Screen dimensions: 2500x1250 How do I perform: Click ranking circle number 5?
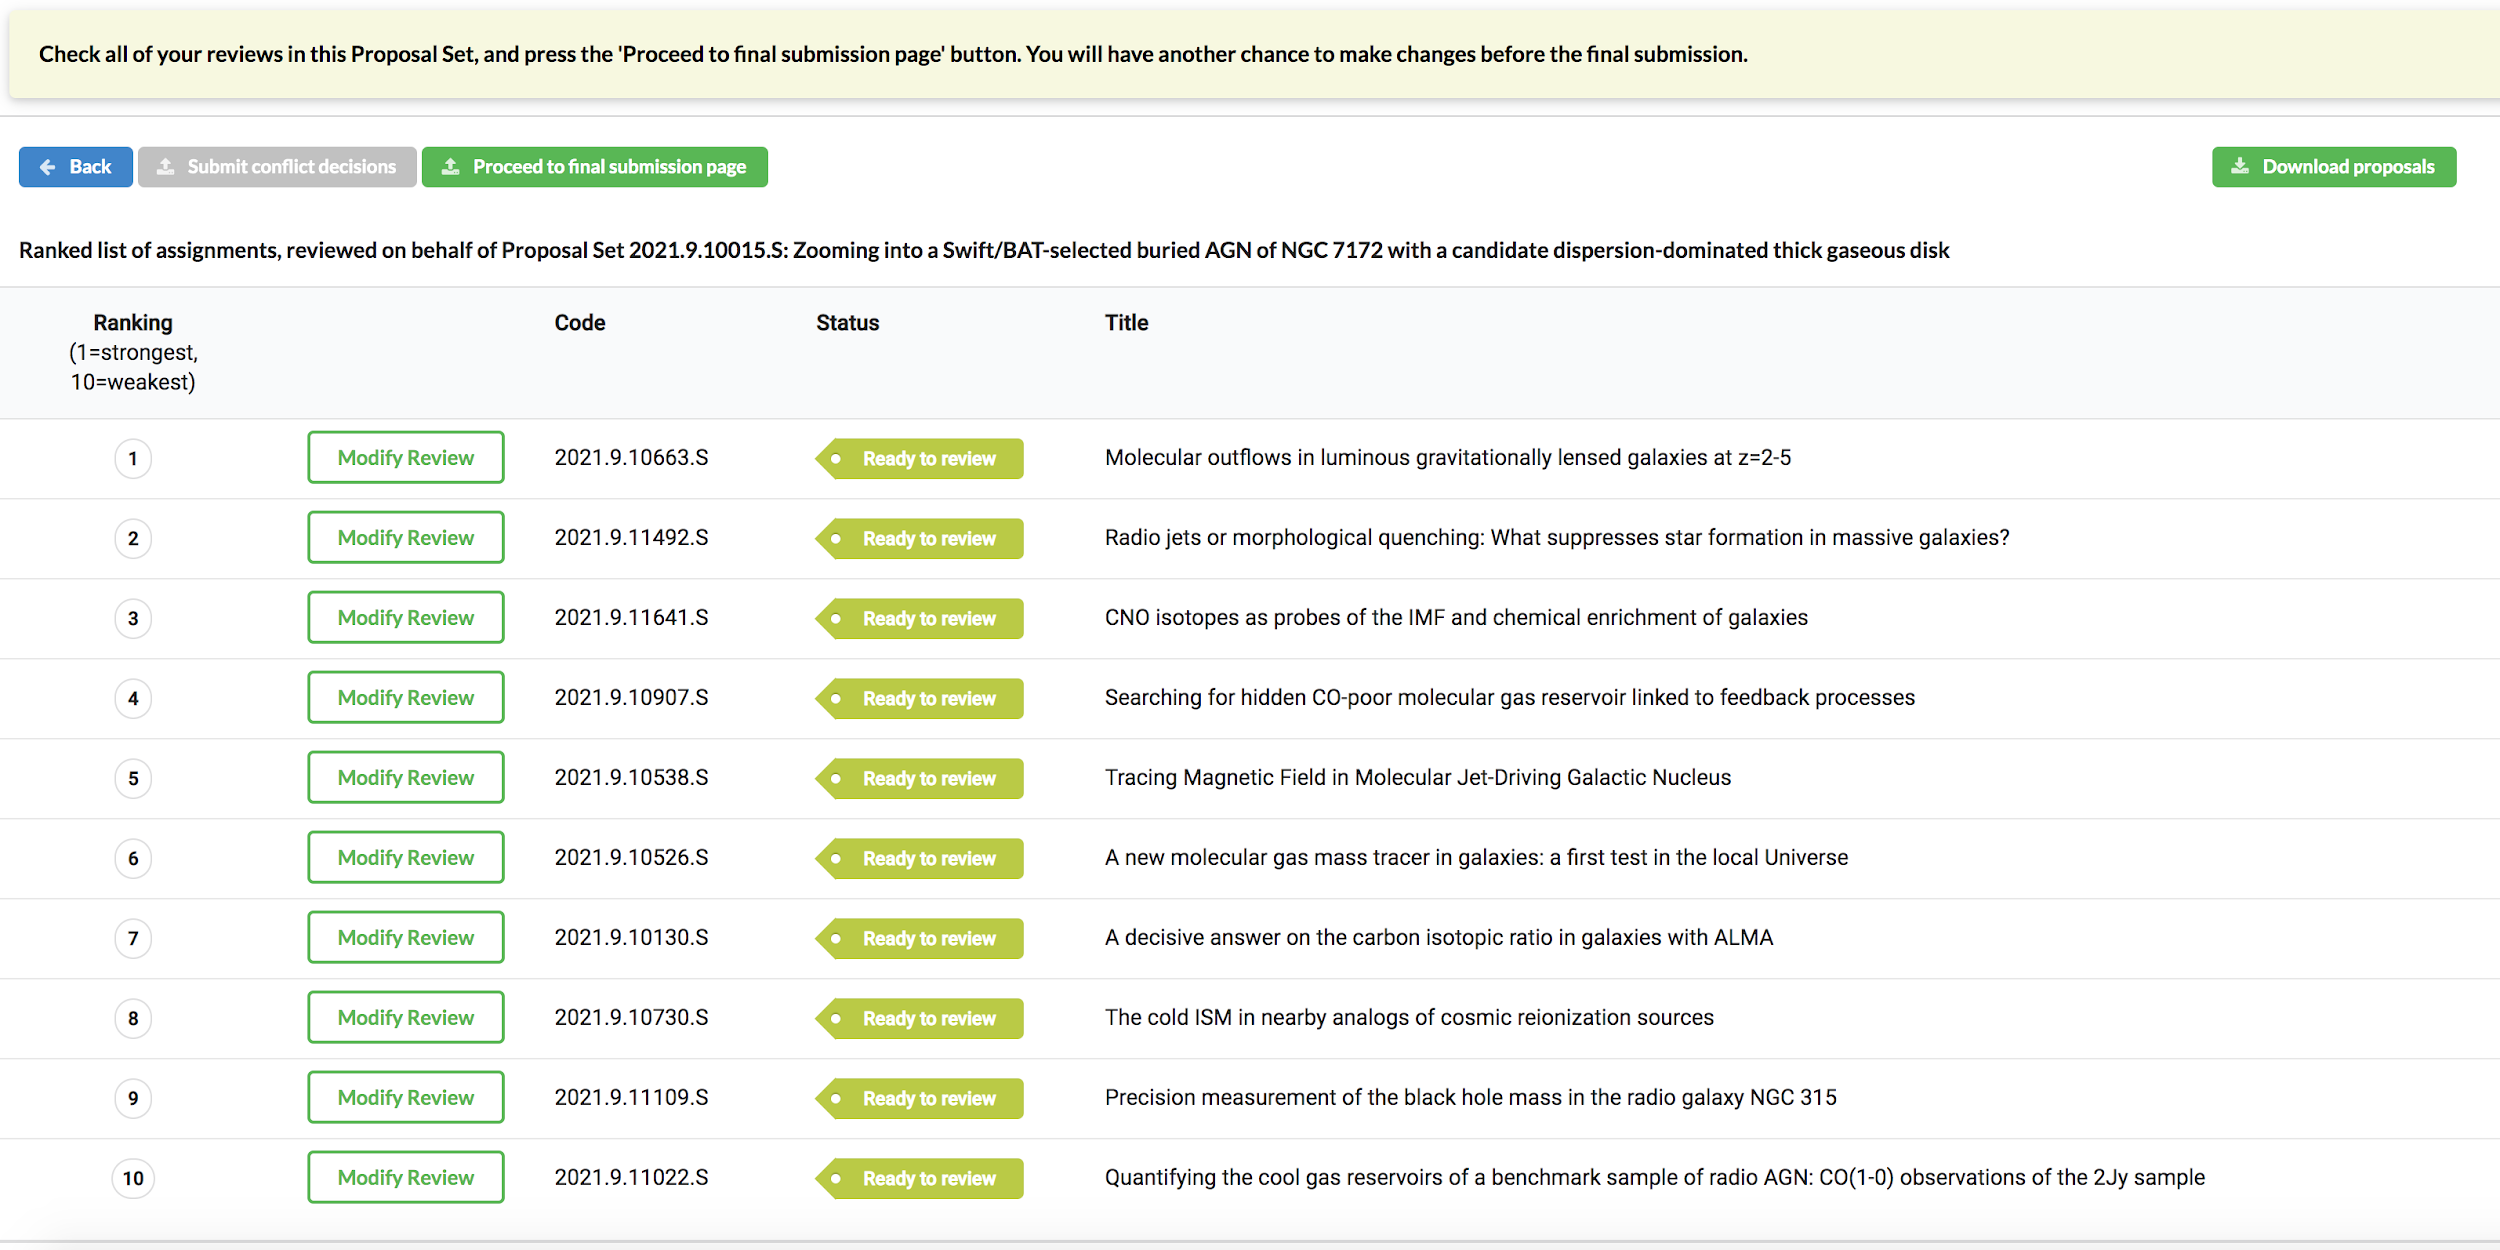tap(133, 779)
